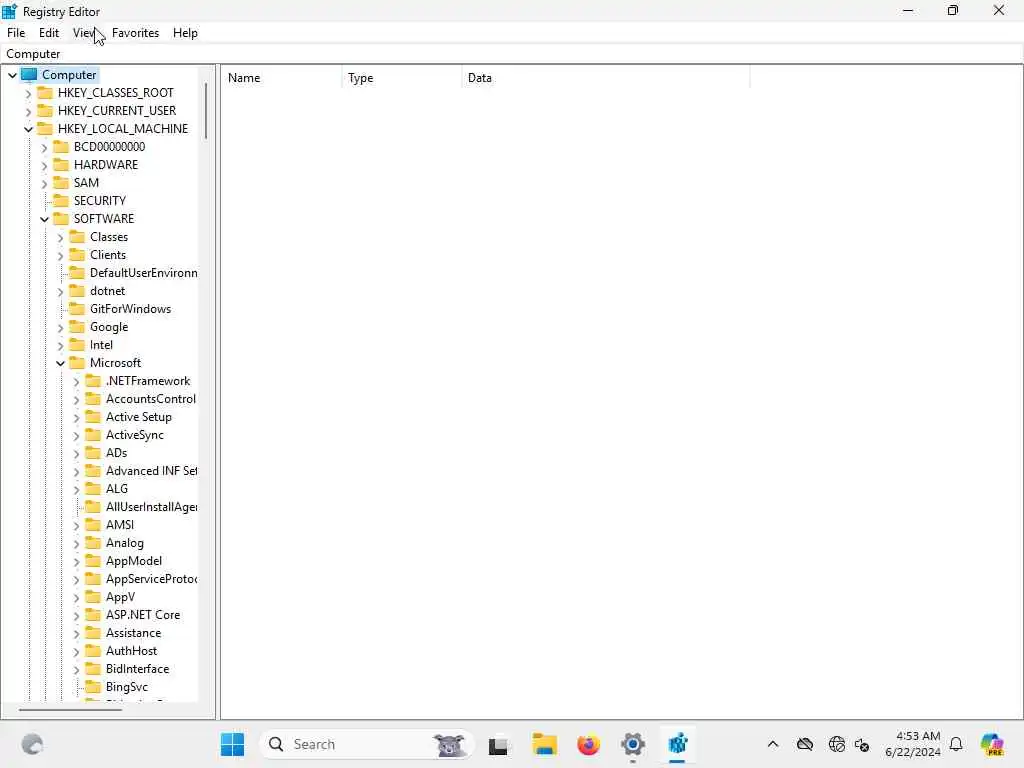The height and width of the screenshot is (768, 1024).
Task: Click the tree vertical scrollbar thumb
Action: click(206, 110)
